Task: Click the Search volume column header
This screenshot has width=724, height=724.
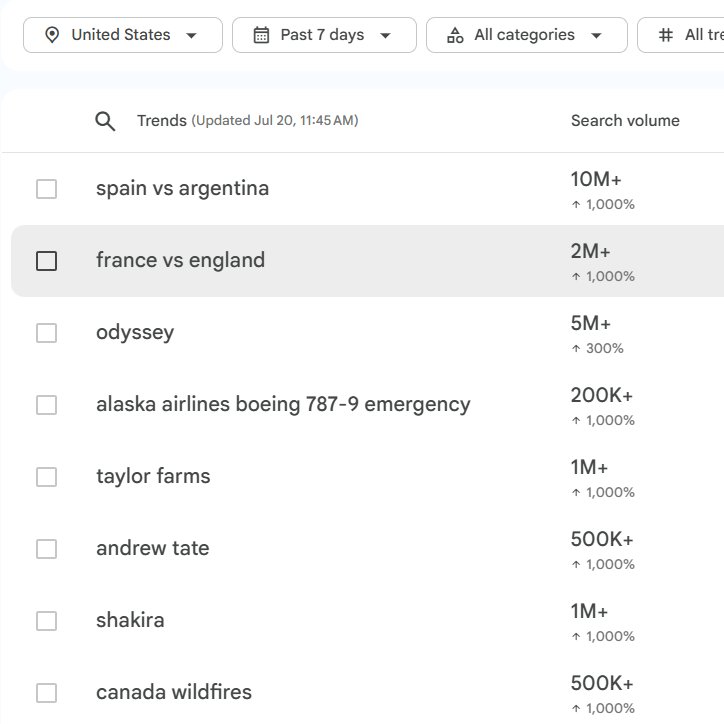Action: pyautogui.click(x=625, y=121)
